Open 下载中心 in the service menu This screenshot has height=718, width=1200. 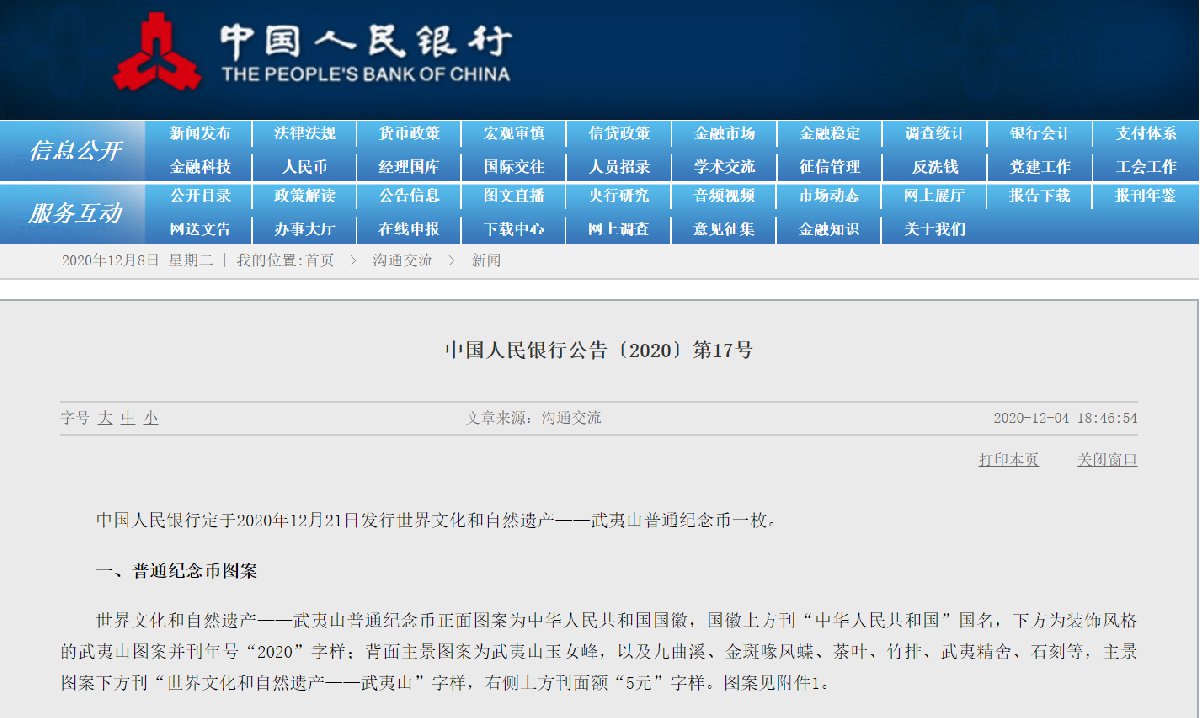point(514,229)
